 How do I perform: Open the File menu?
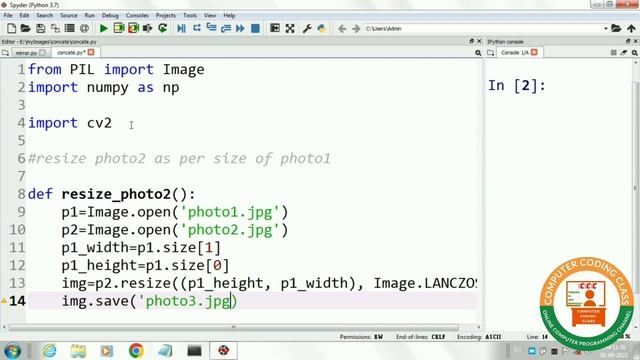[x=8, y=16]
